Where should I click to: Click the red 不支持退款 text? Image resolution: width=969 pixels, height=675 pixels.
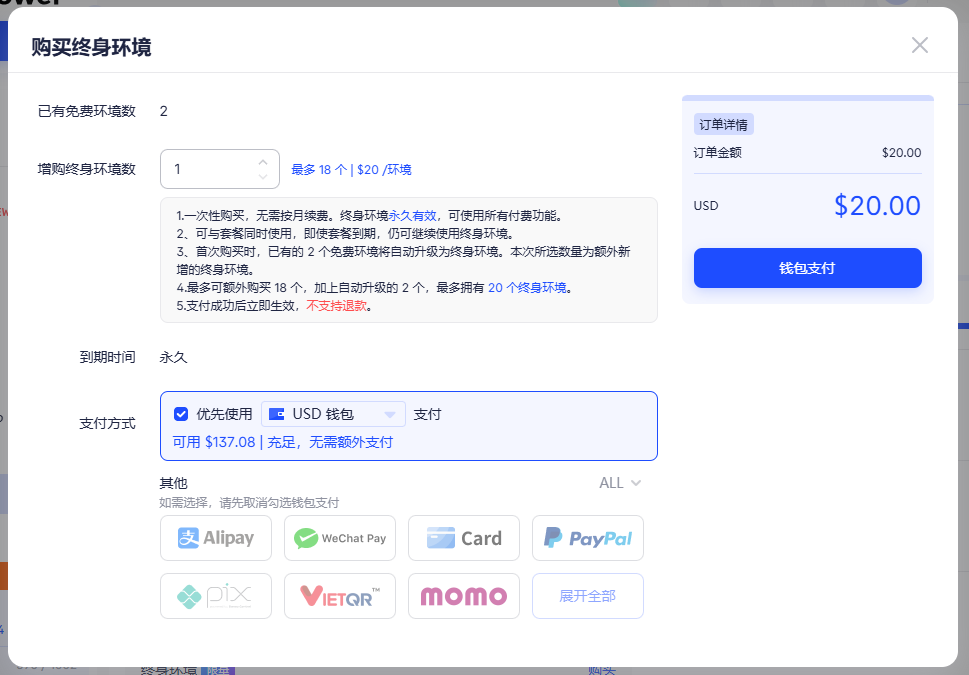(336, 305)
